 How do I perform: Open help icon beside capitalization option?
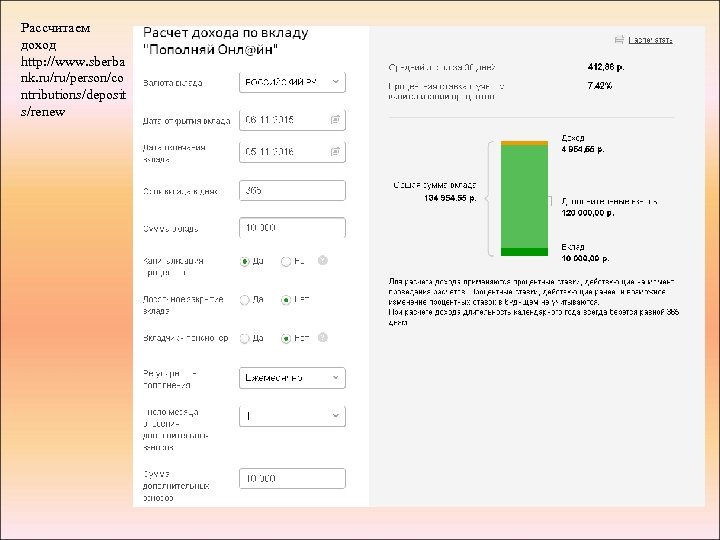pyautogui.click(x=323, y=260)
